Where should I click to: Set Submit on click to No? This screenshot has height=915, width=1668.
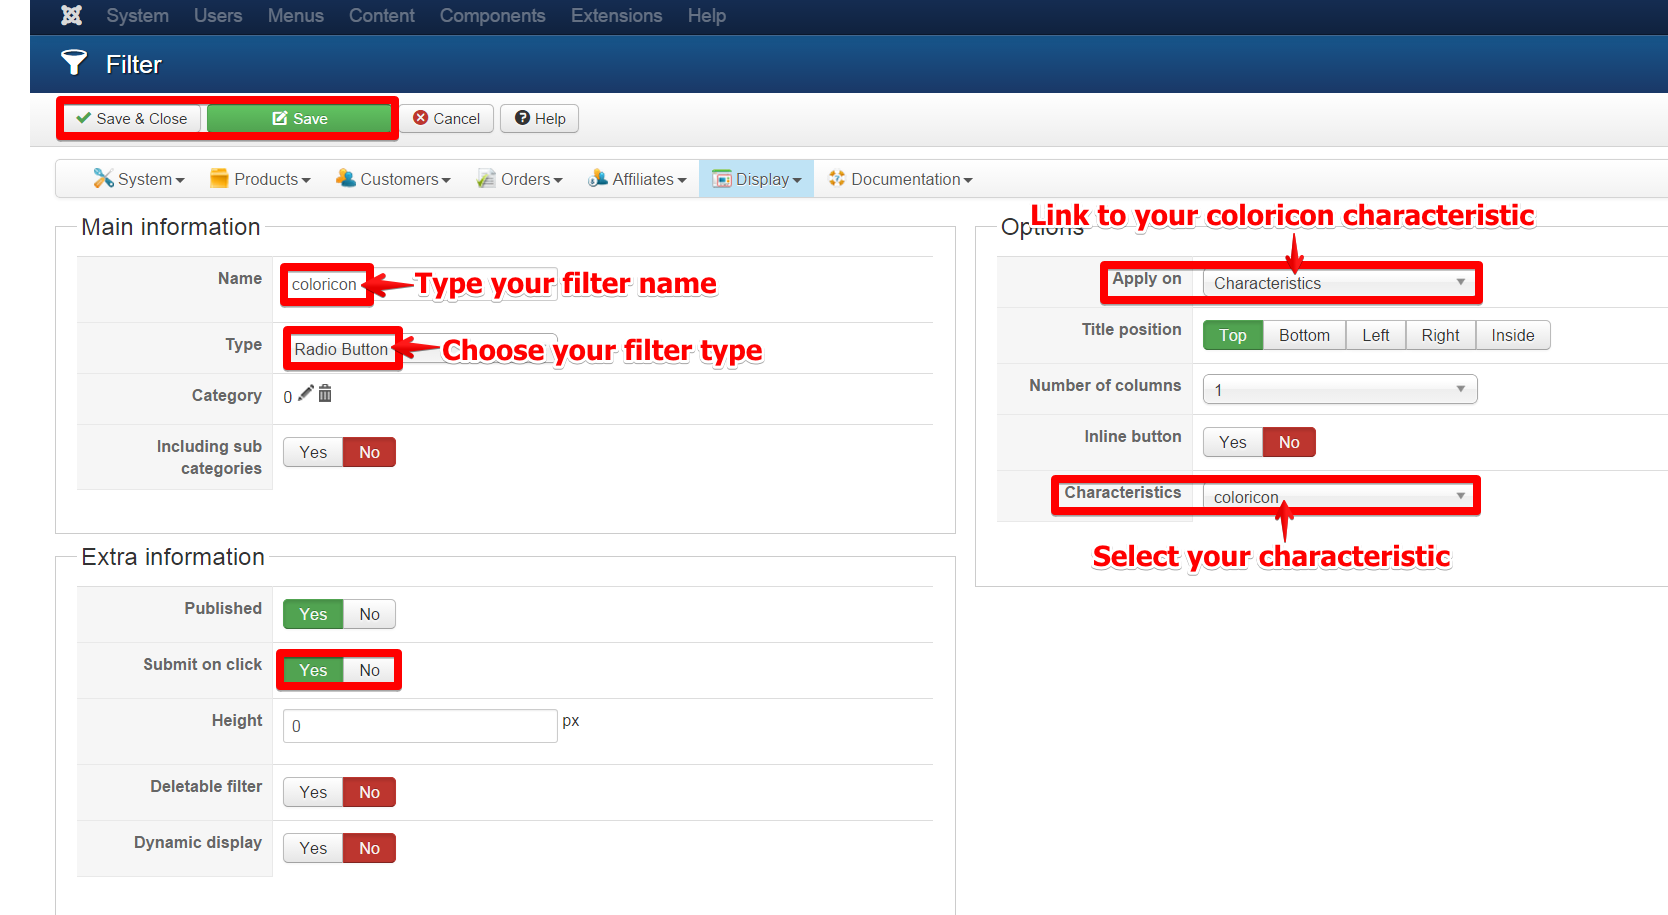point(369,670)
